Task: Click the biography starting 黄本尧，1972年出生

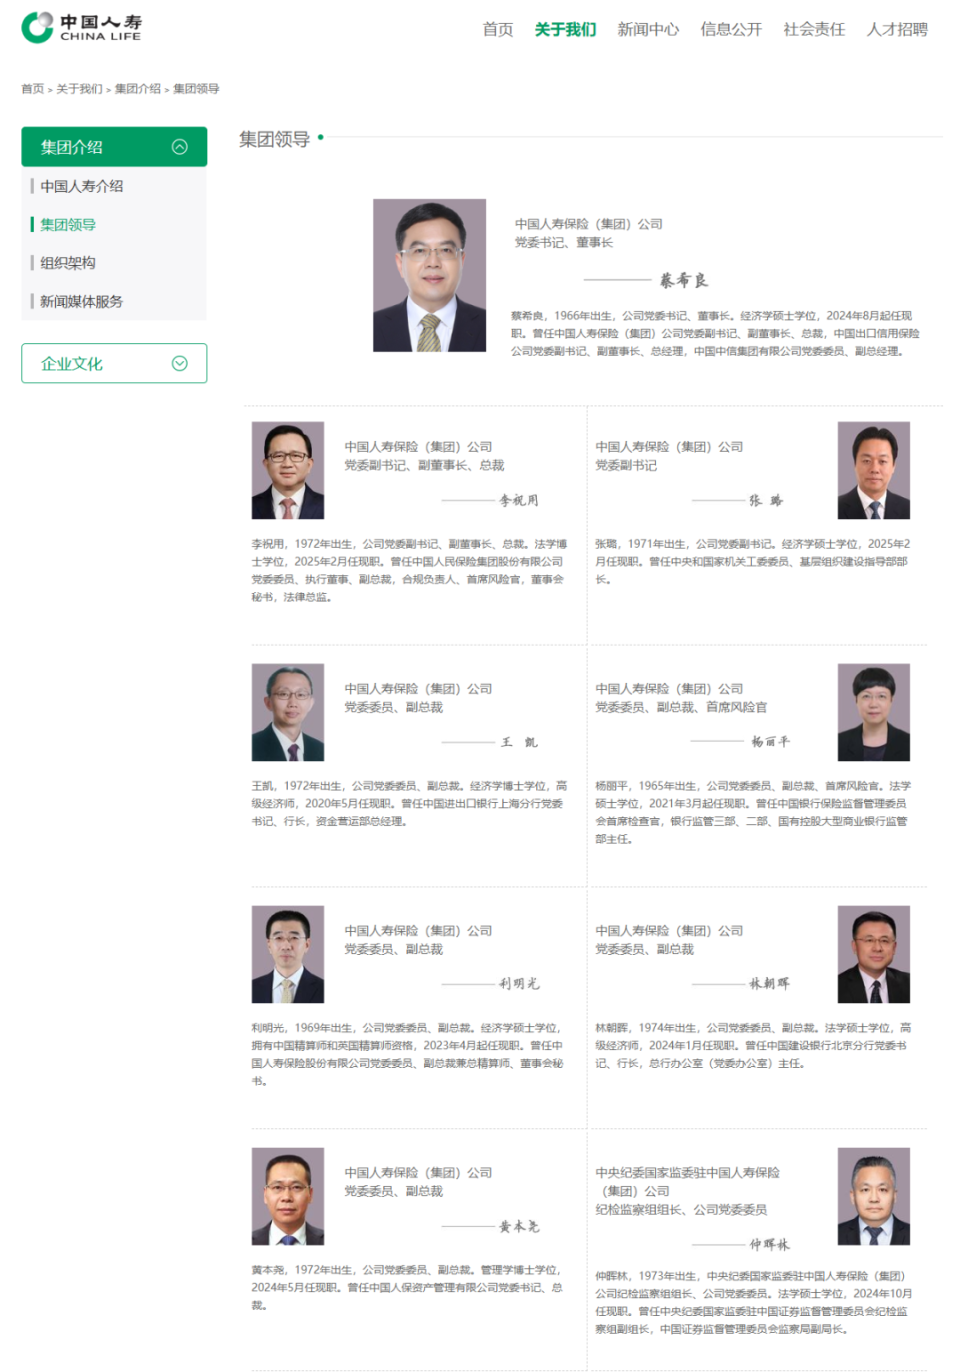Action: coord(409,1288)
